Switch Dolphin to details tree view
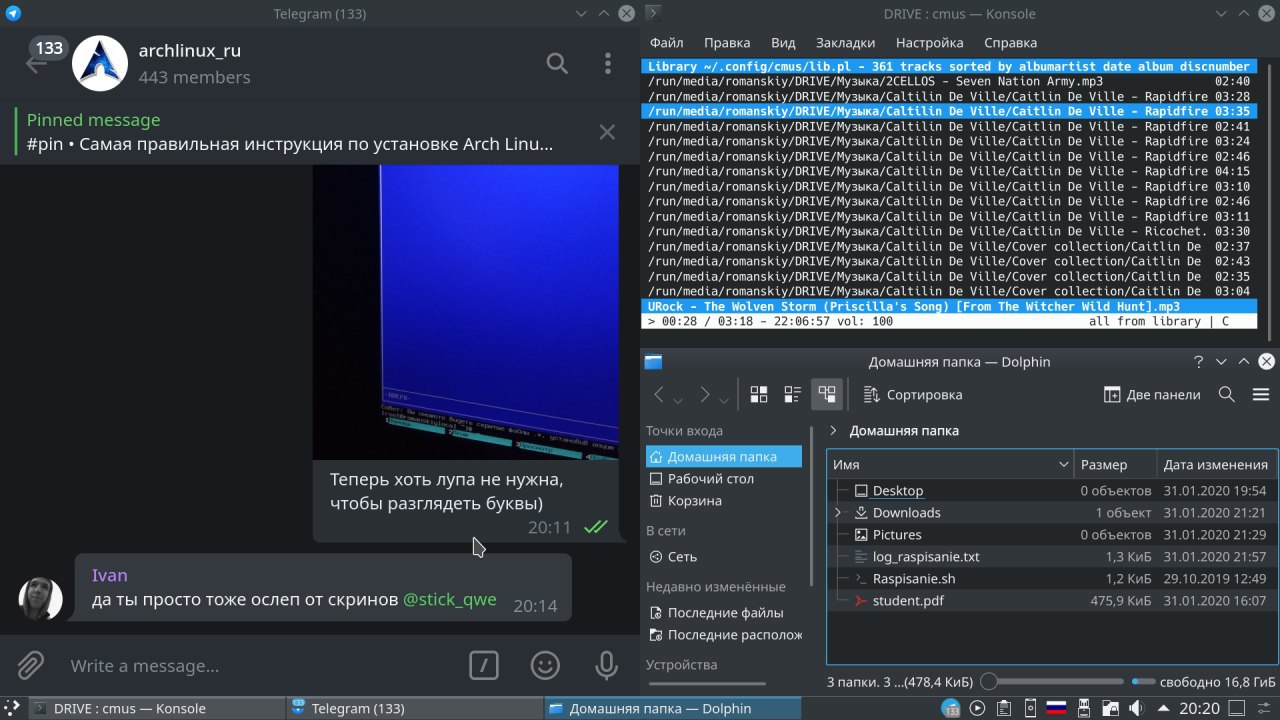 (827, 395)
